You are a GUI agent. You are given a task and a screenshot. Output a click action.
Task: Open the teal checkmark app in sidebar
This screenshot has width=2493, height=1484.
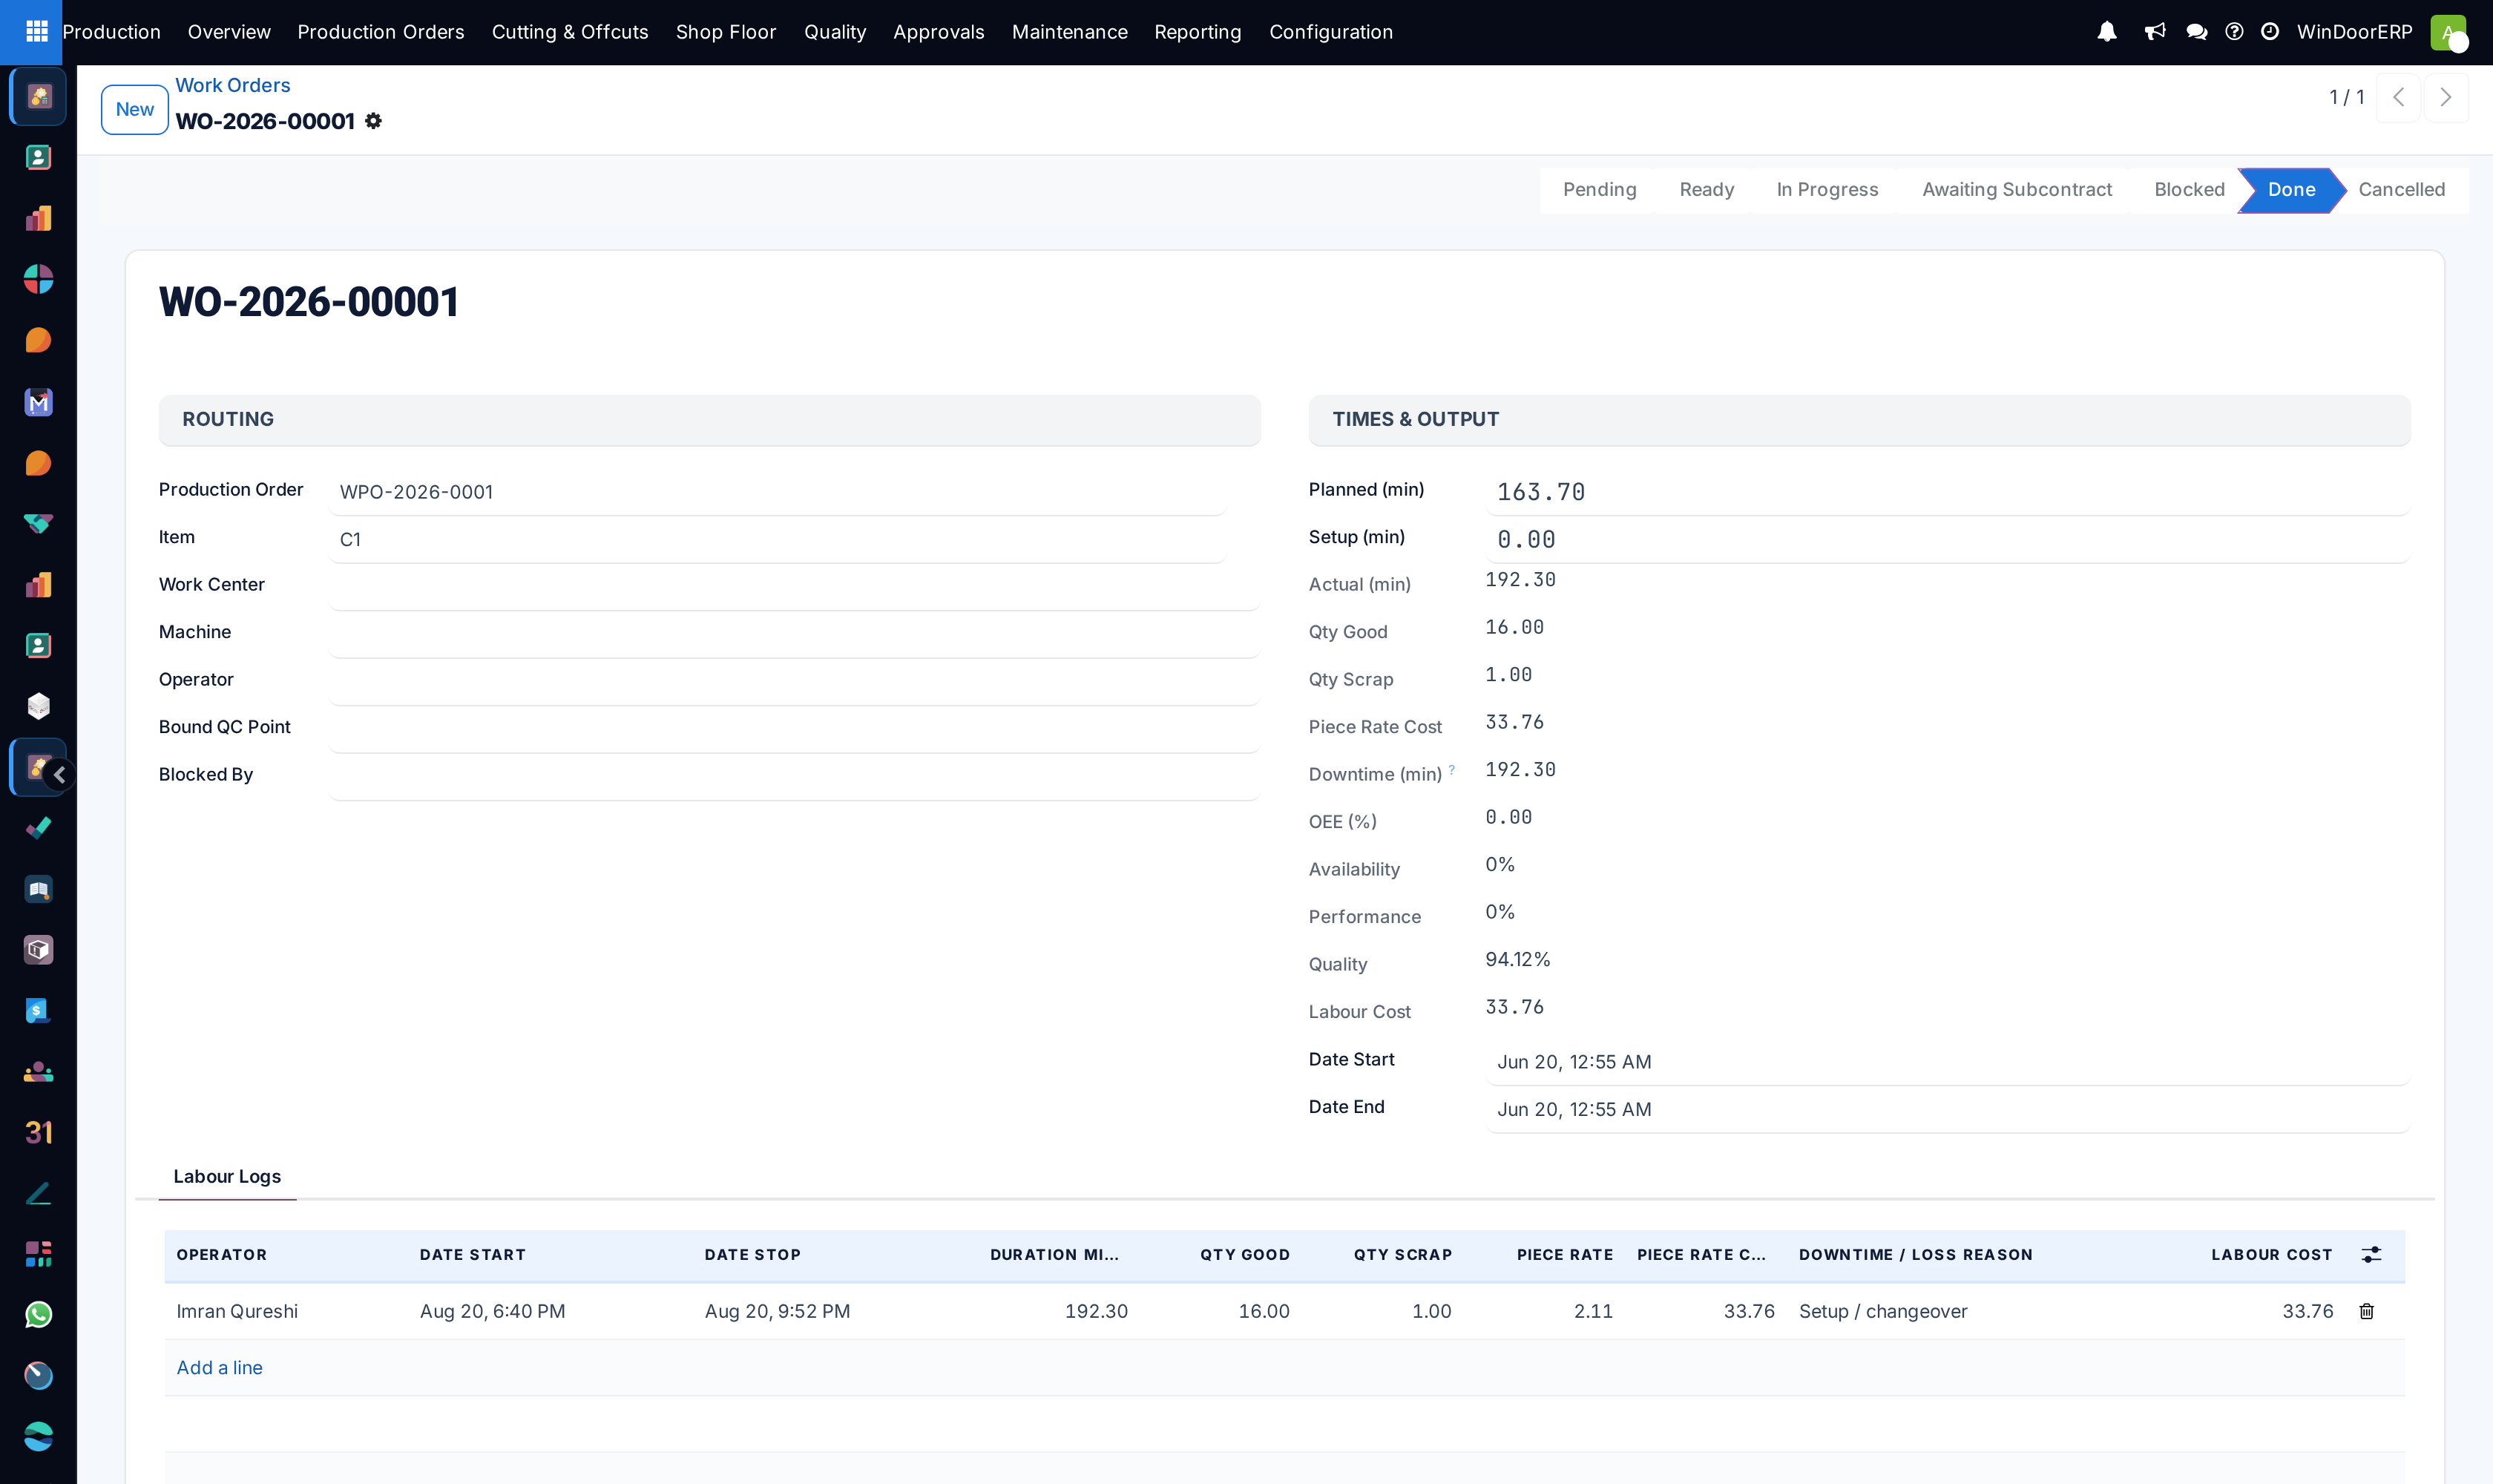point(38,828)
